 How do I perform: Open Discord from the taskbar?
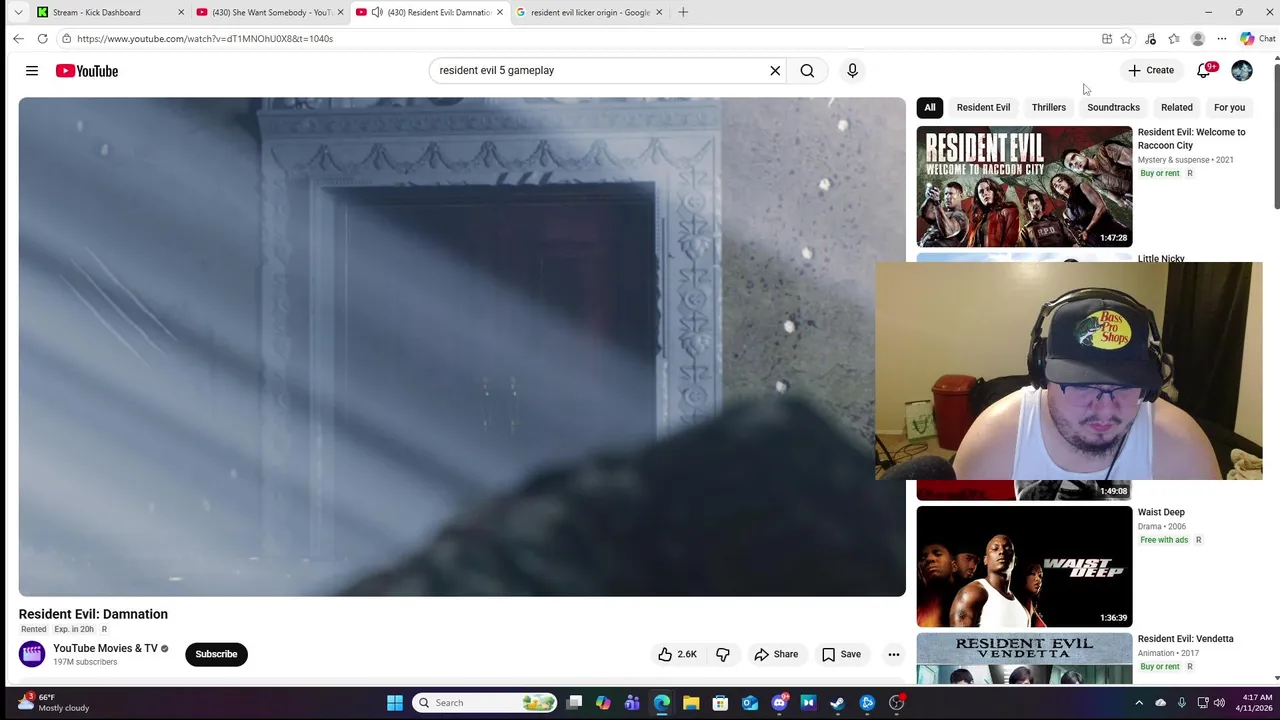tap(779, 703)
